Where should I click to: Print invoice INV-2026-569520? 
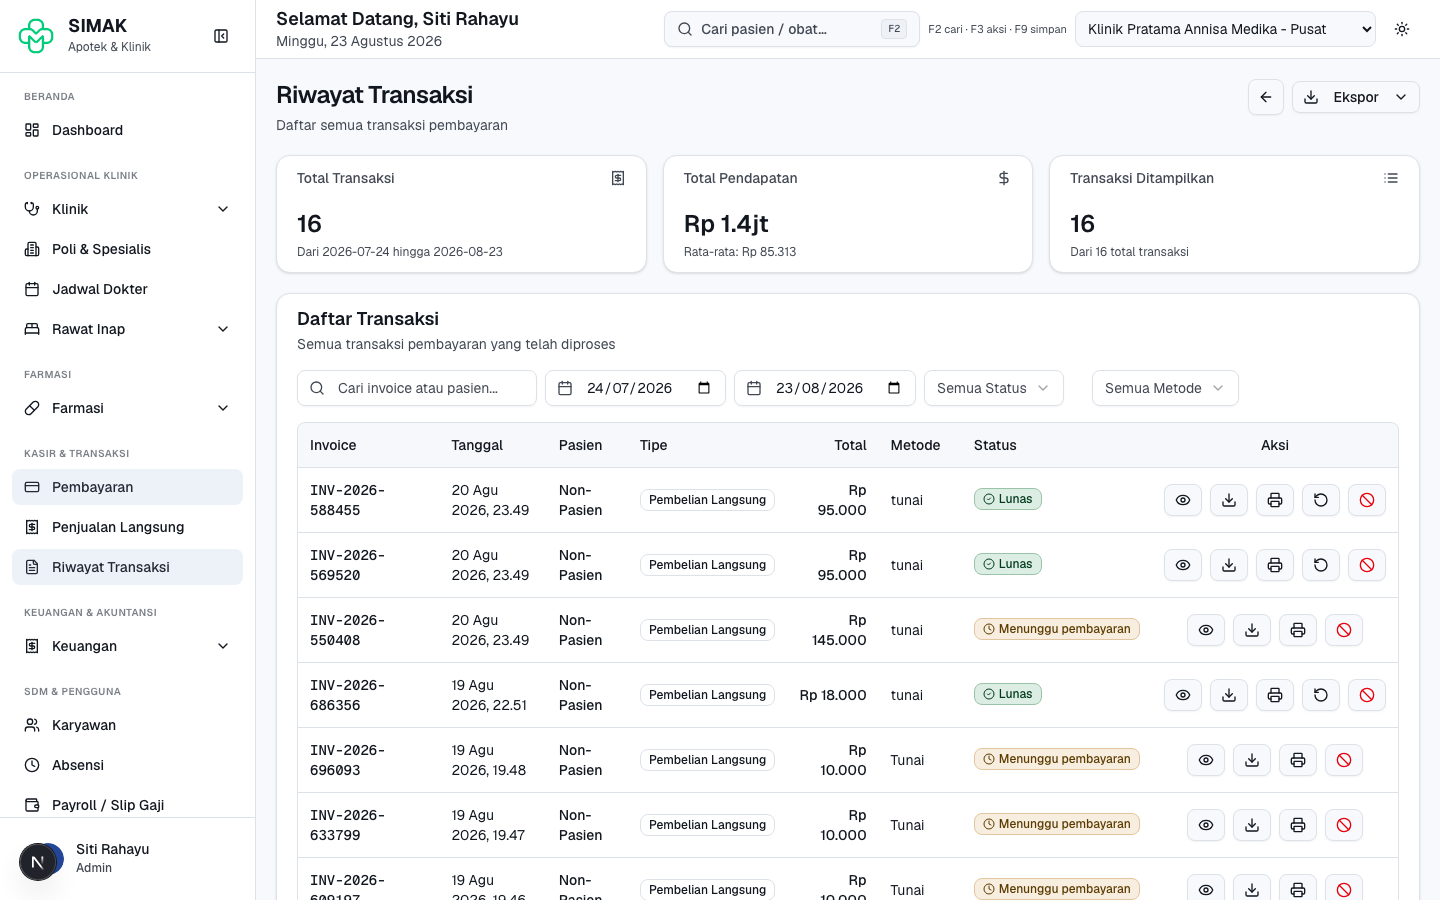tap(1275, 565)
